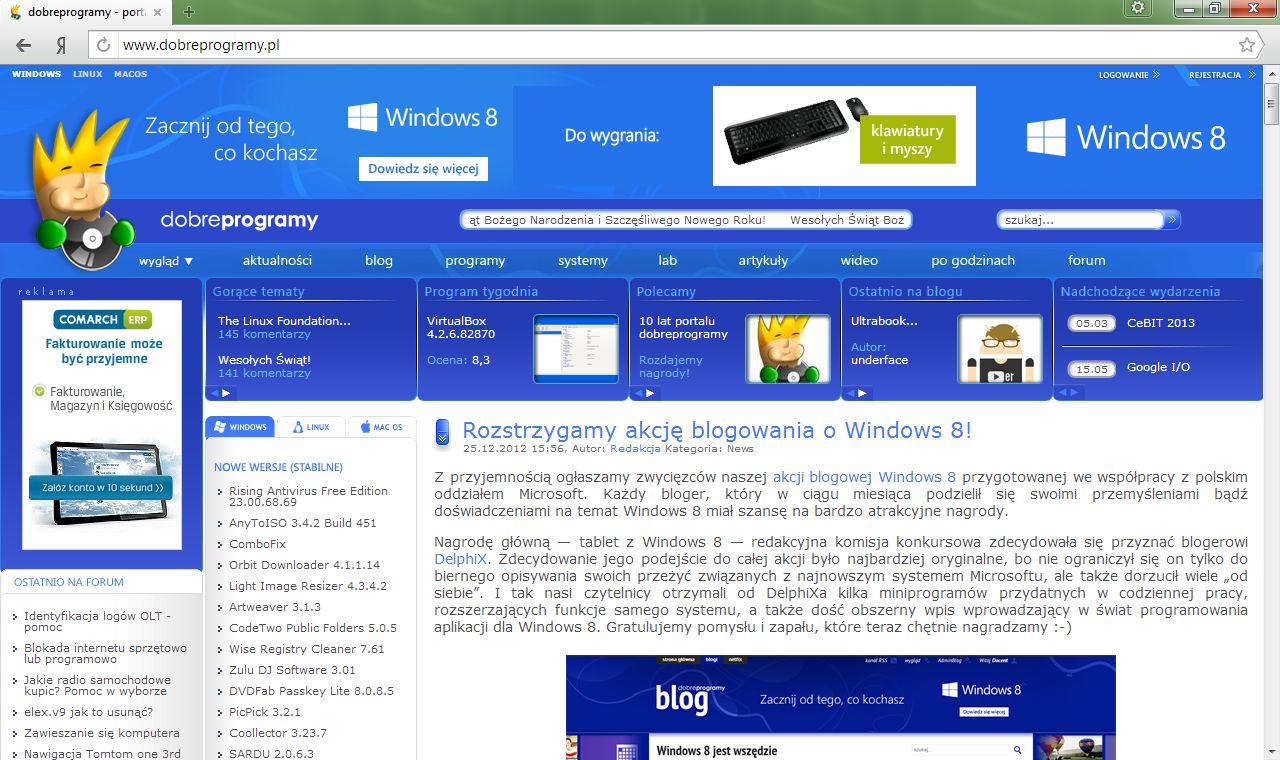The image size is (1280, 760).
Task: Open the ComboFix list entry
Action: [x=257, y=544]
